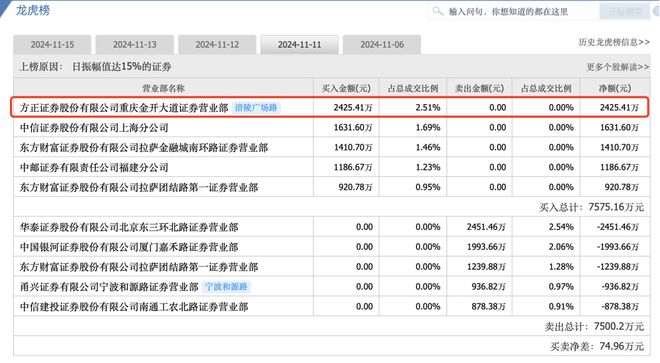Click the 上榜原因 日振幅值达15%的证券 text

96,67
